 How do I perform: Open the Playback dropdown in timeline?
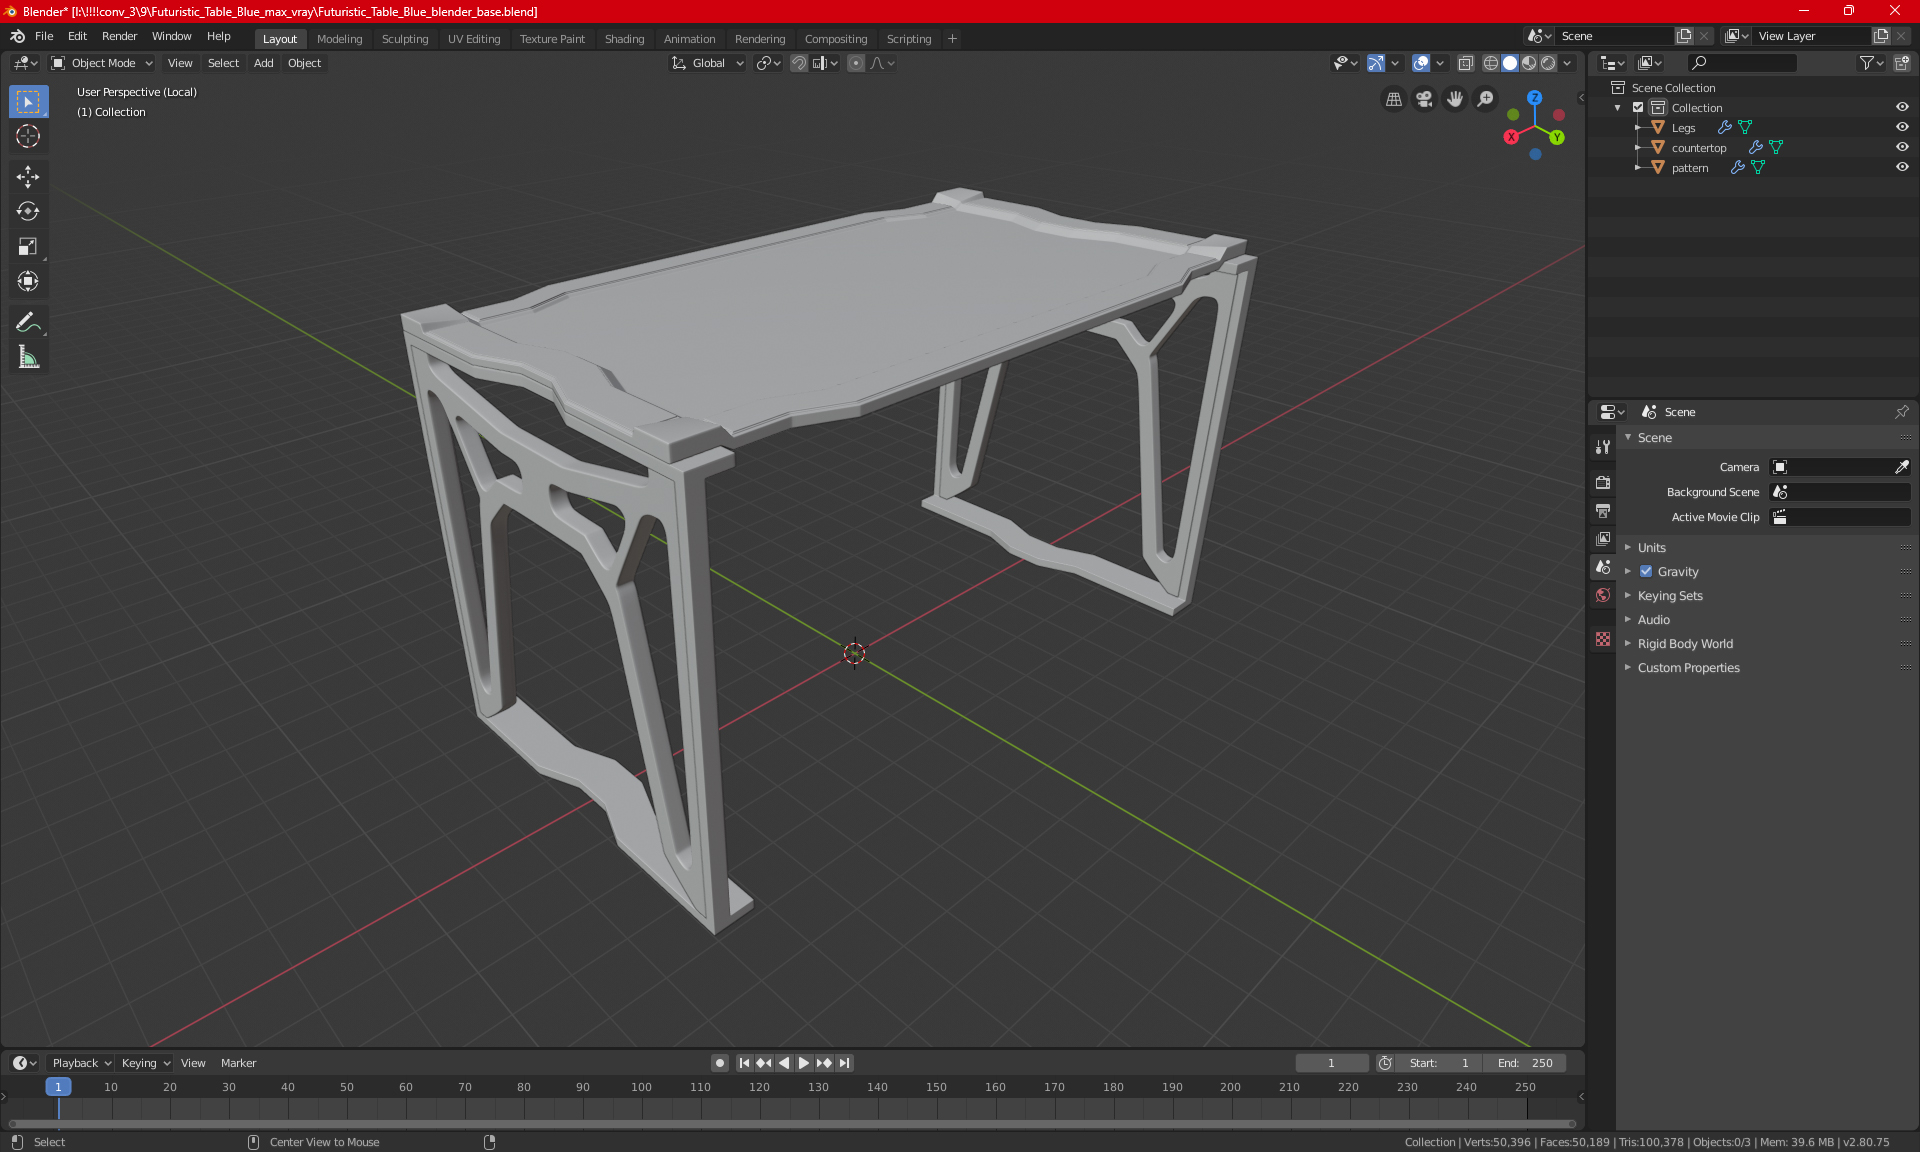(x=81, y=1063)
